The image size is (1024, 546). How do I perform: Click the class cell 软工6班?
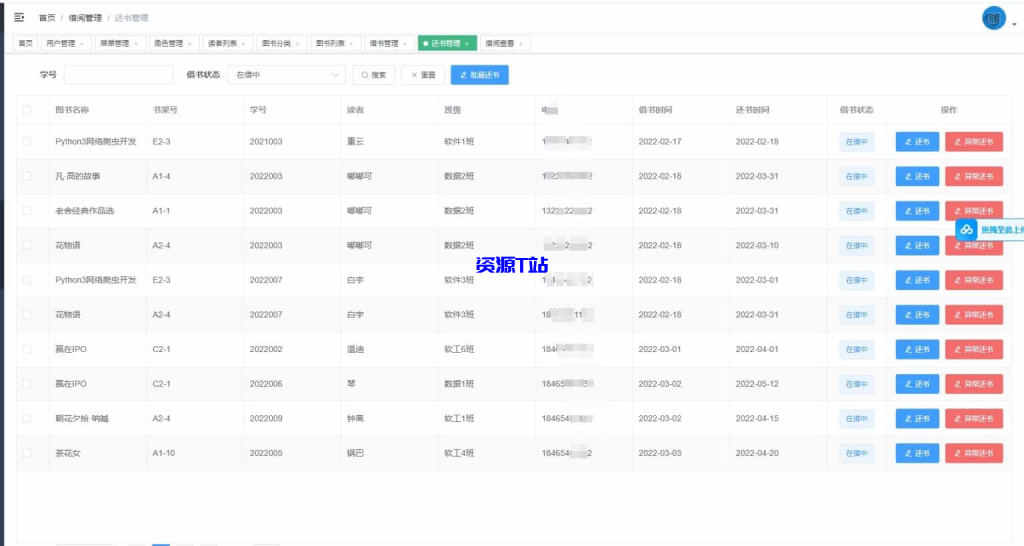pos(459,349)
